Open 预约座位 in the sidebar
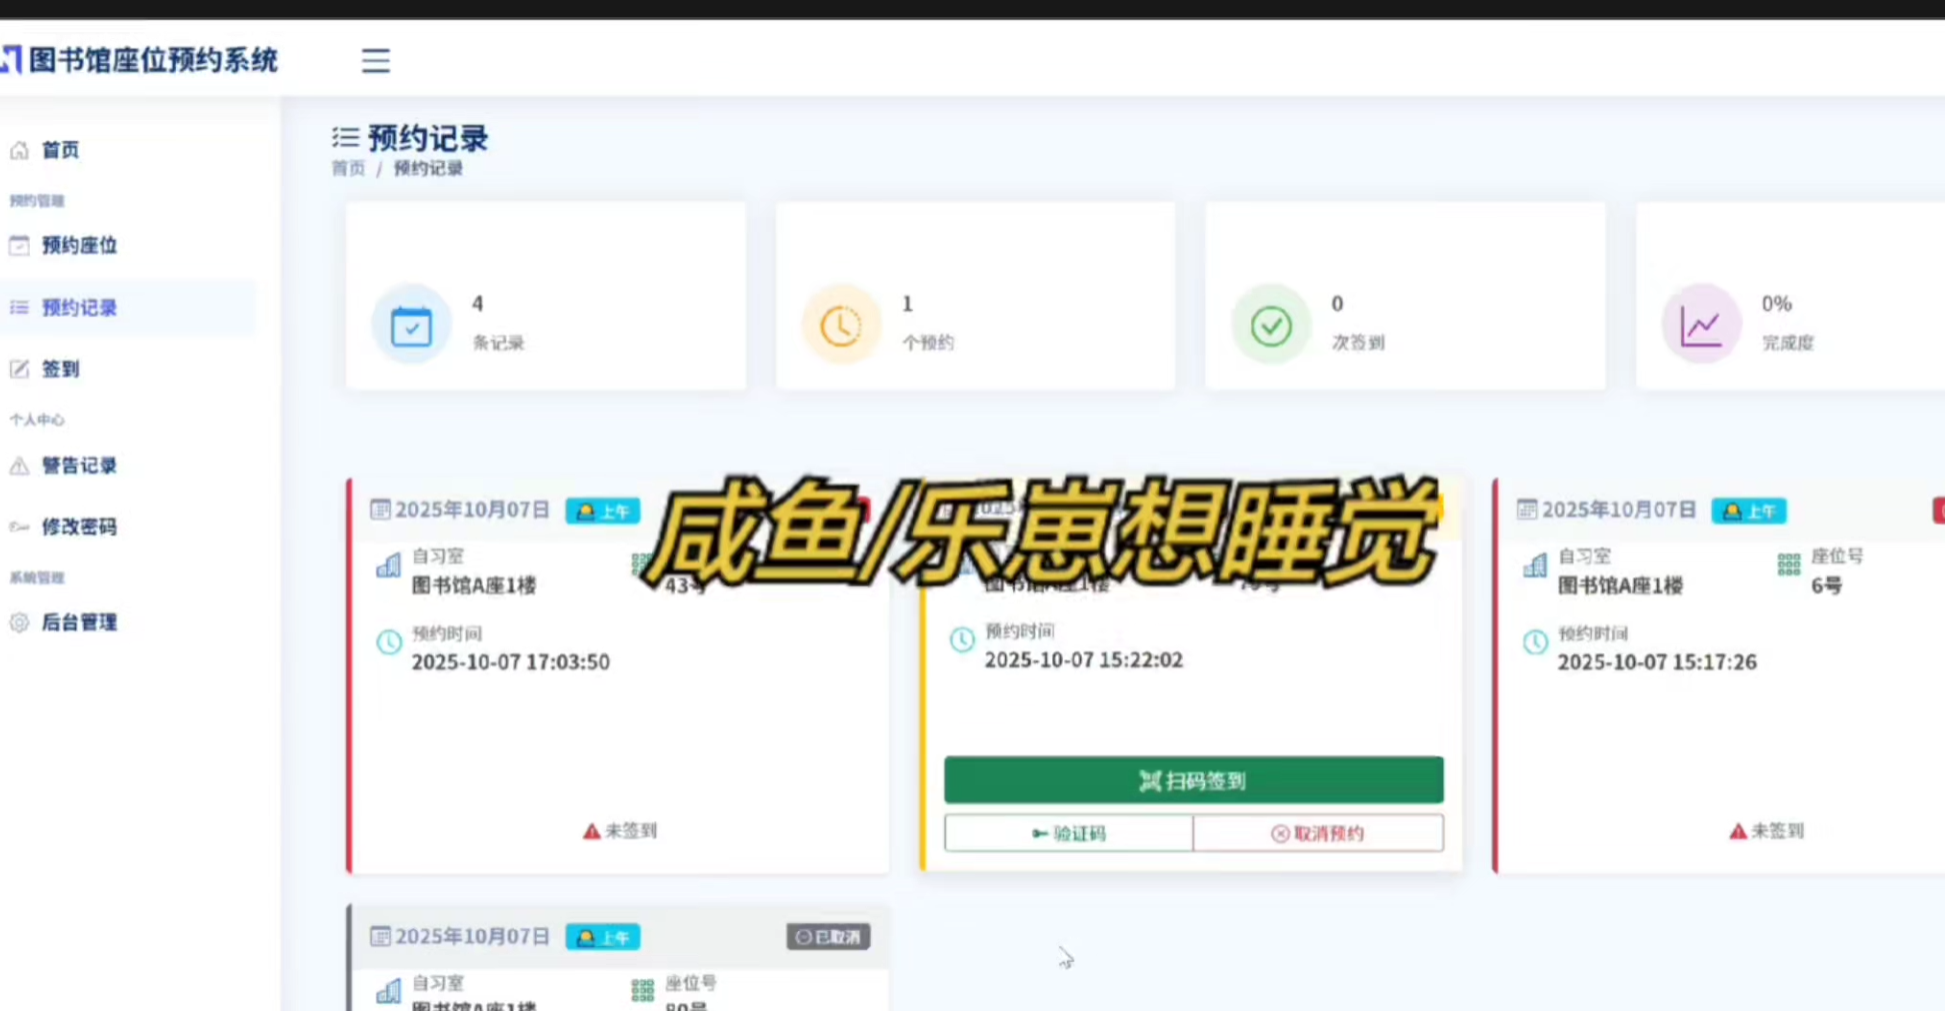Image resolution: width=1945 pixels, height=1011 pixels. pos(79,245)
